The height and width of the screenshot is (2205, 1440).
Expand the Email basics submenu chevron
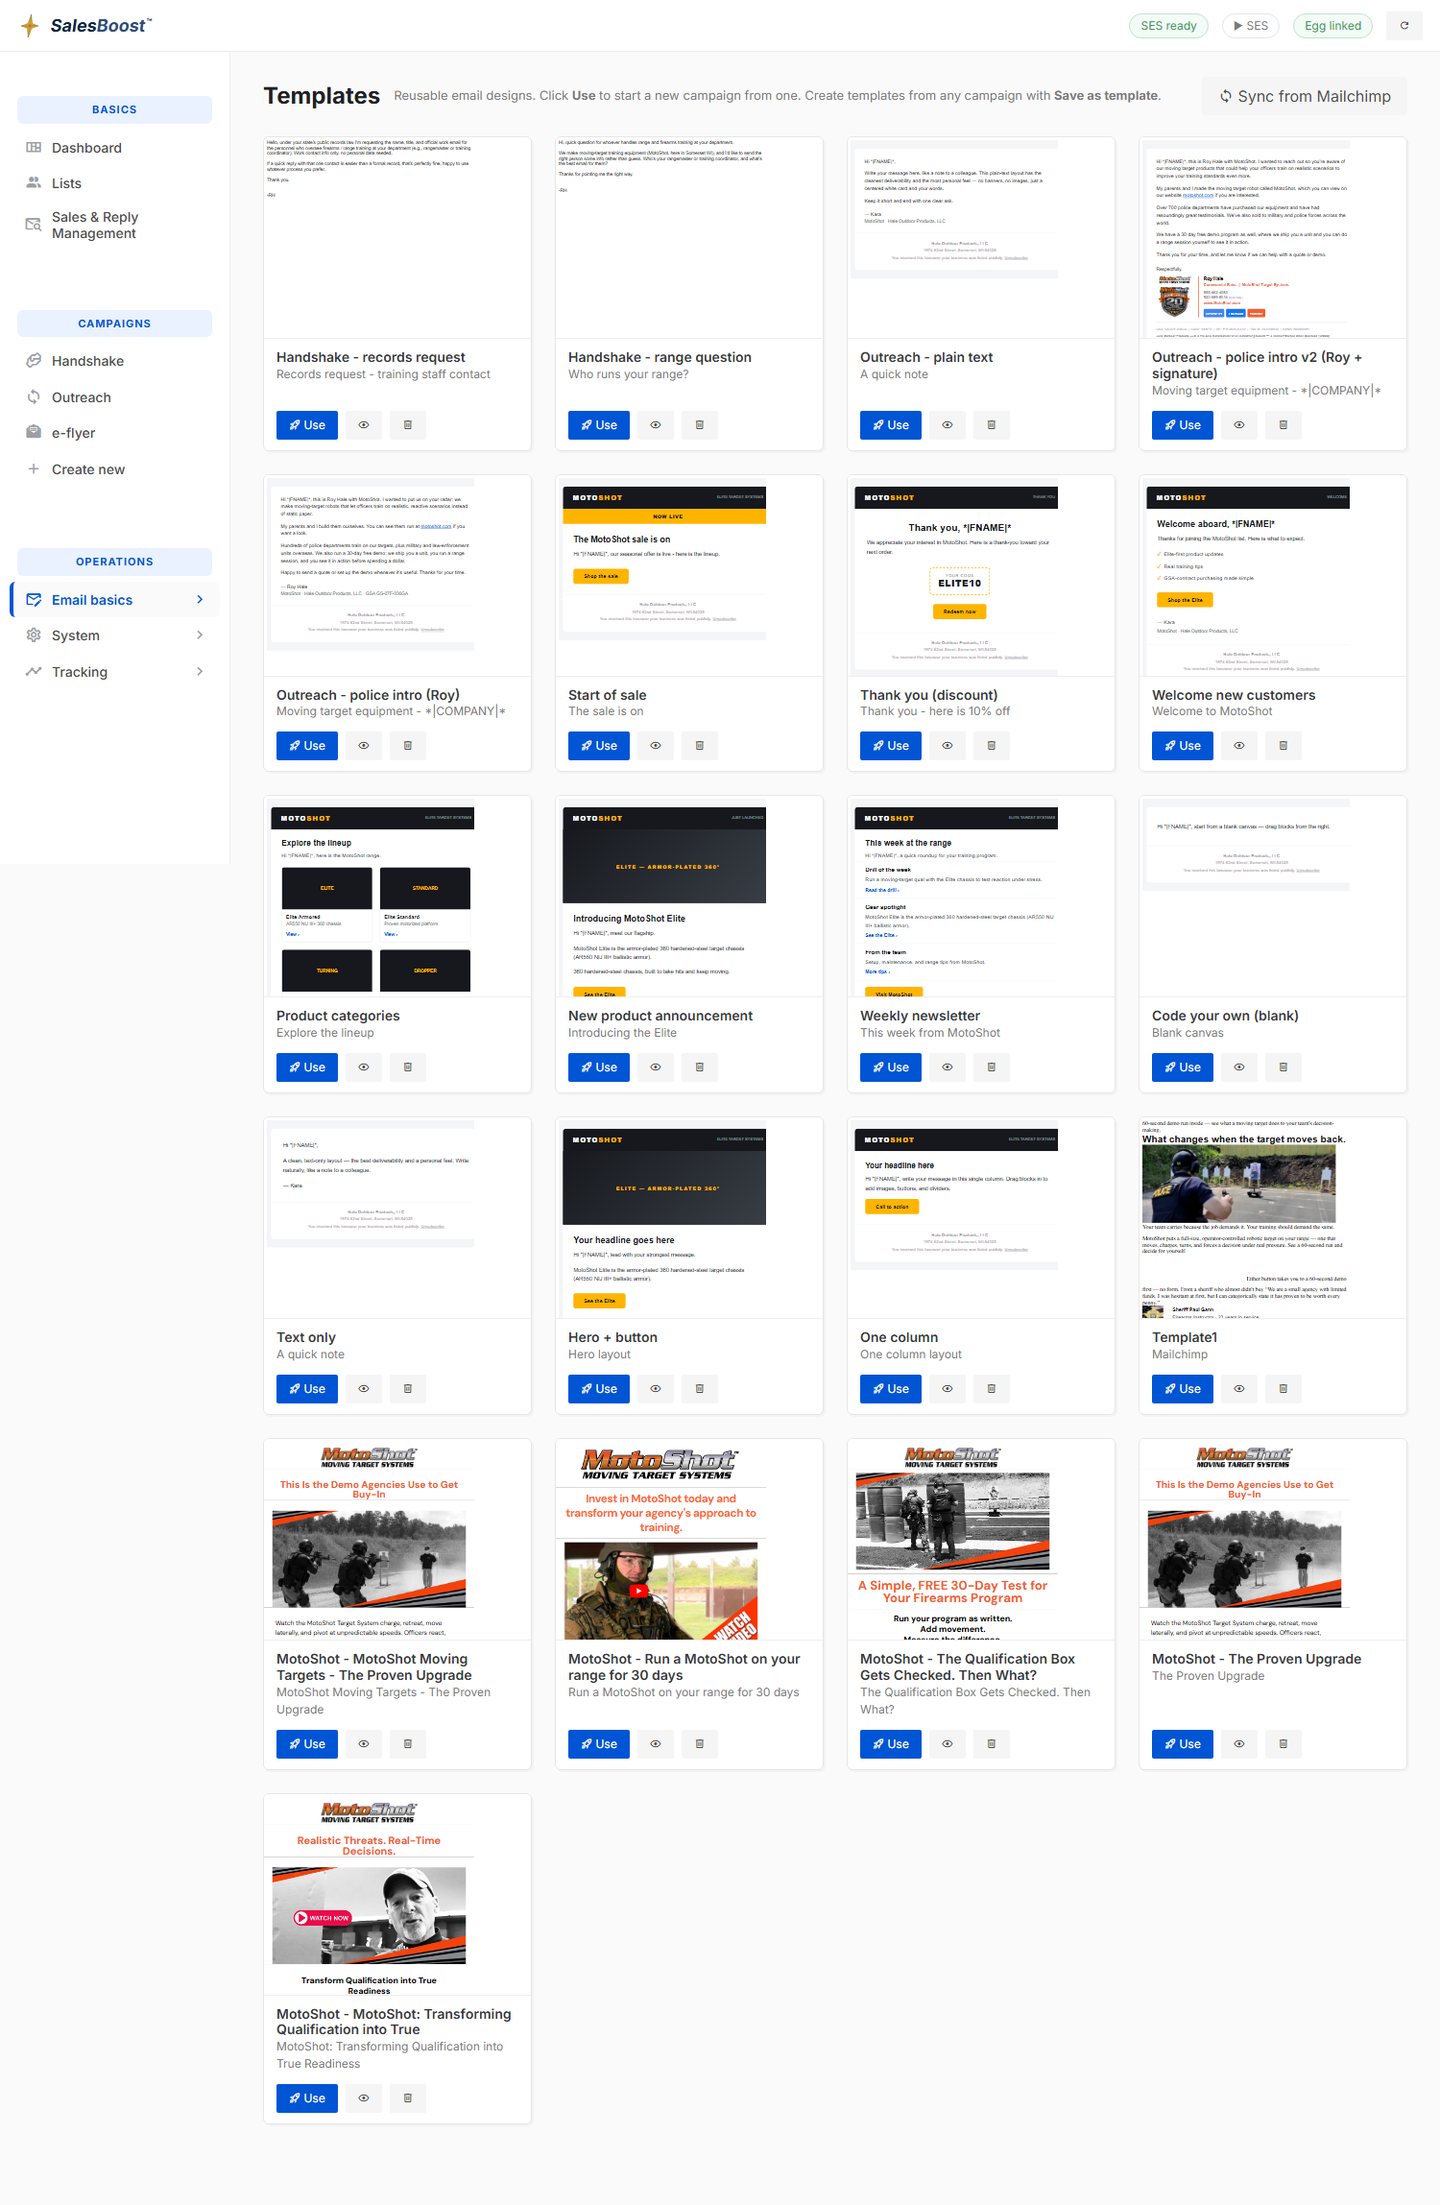pyautogui.click(x=200, y=600)
